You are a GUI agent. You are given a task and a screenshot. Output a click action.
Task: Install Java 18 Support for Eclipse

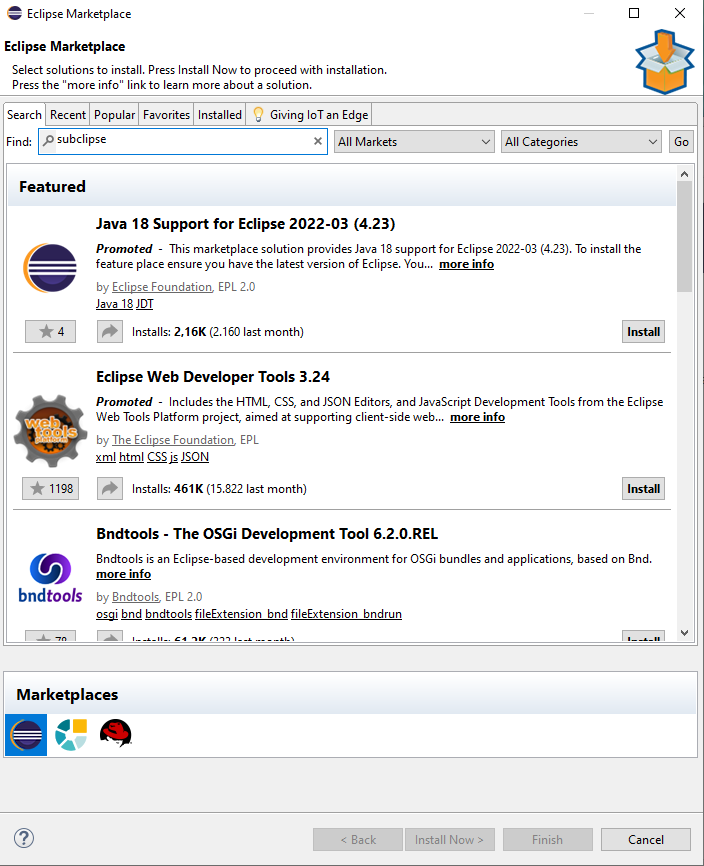pos(643,331)
